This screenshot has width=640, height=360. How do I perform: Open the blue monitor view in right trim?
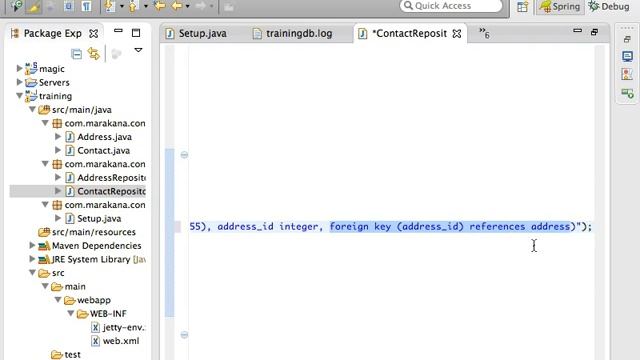pos(627,56)
